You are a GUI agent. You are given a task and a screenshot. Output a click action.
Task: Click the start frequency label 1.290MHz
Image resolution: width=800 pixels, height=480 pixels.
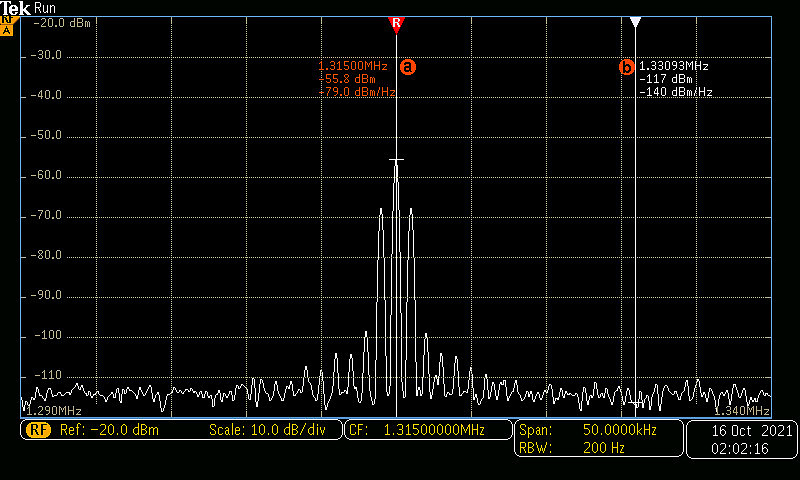[x=53, y=411]
